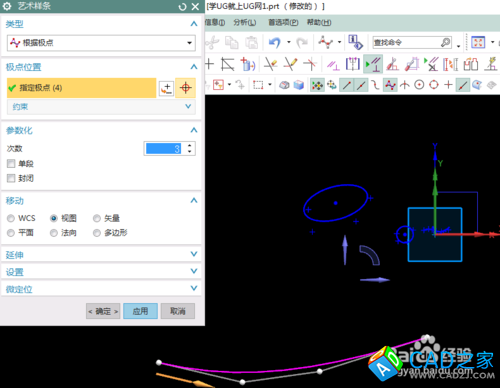Open the point constructor icon beside 指定极点

point(166,88)
